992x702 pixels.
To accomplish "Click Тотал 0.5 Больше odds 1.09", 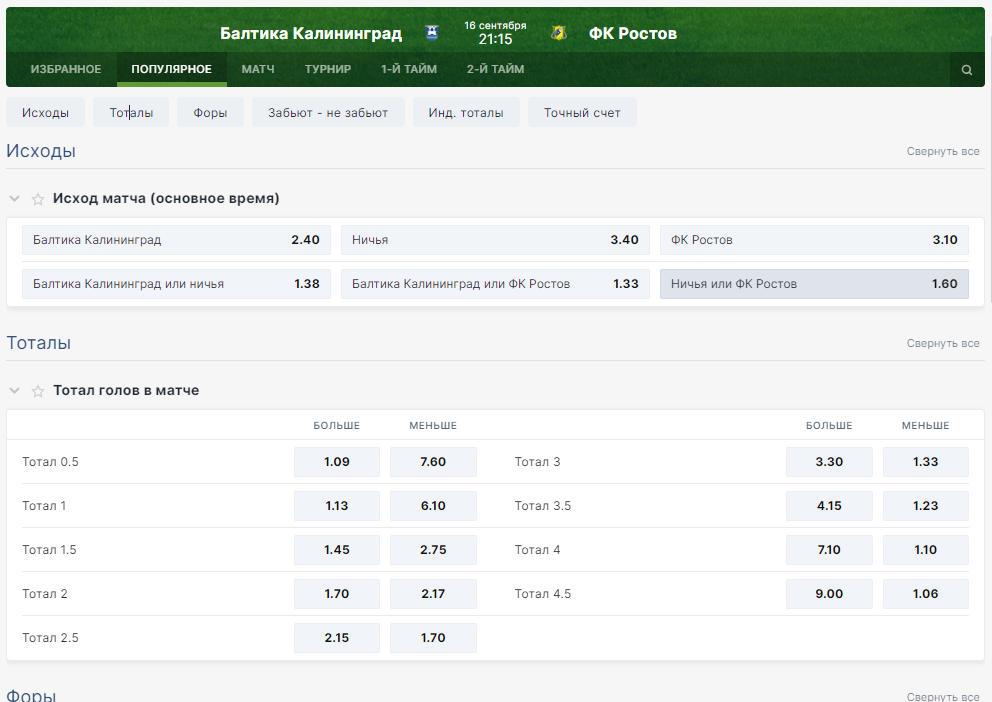I will pyautogui.click(x=337, y=462).
